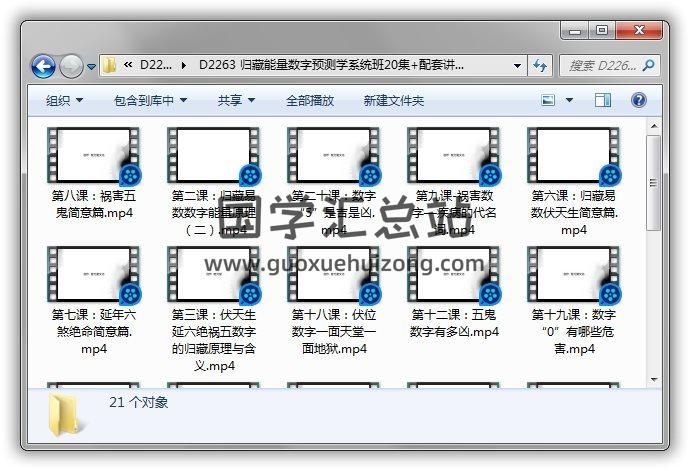Expand the hidden path chevron «
The height and width of the screenshot is (471, 690).
128,65
